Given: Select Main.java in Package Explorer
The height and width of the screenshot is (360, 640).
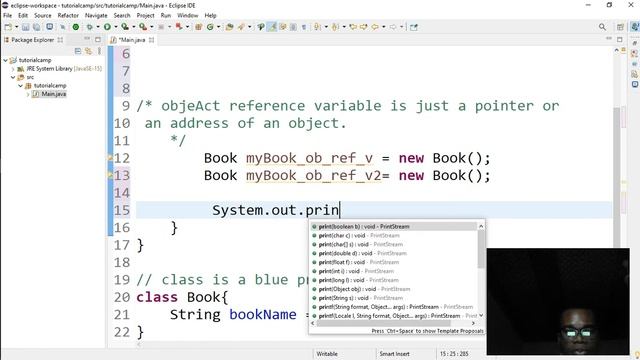Looking at the screenshot, I should click(x=53, y=94).
